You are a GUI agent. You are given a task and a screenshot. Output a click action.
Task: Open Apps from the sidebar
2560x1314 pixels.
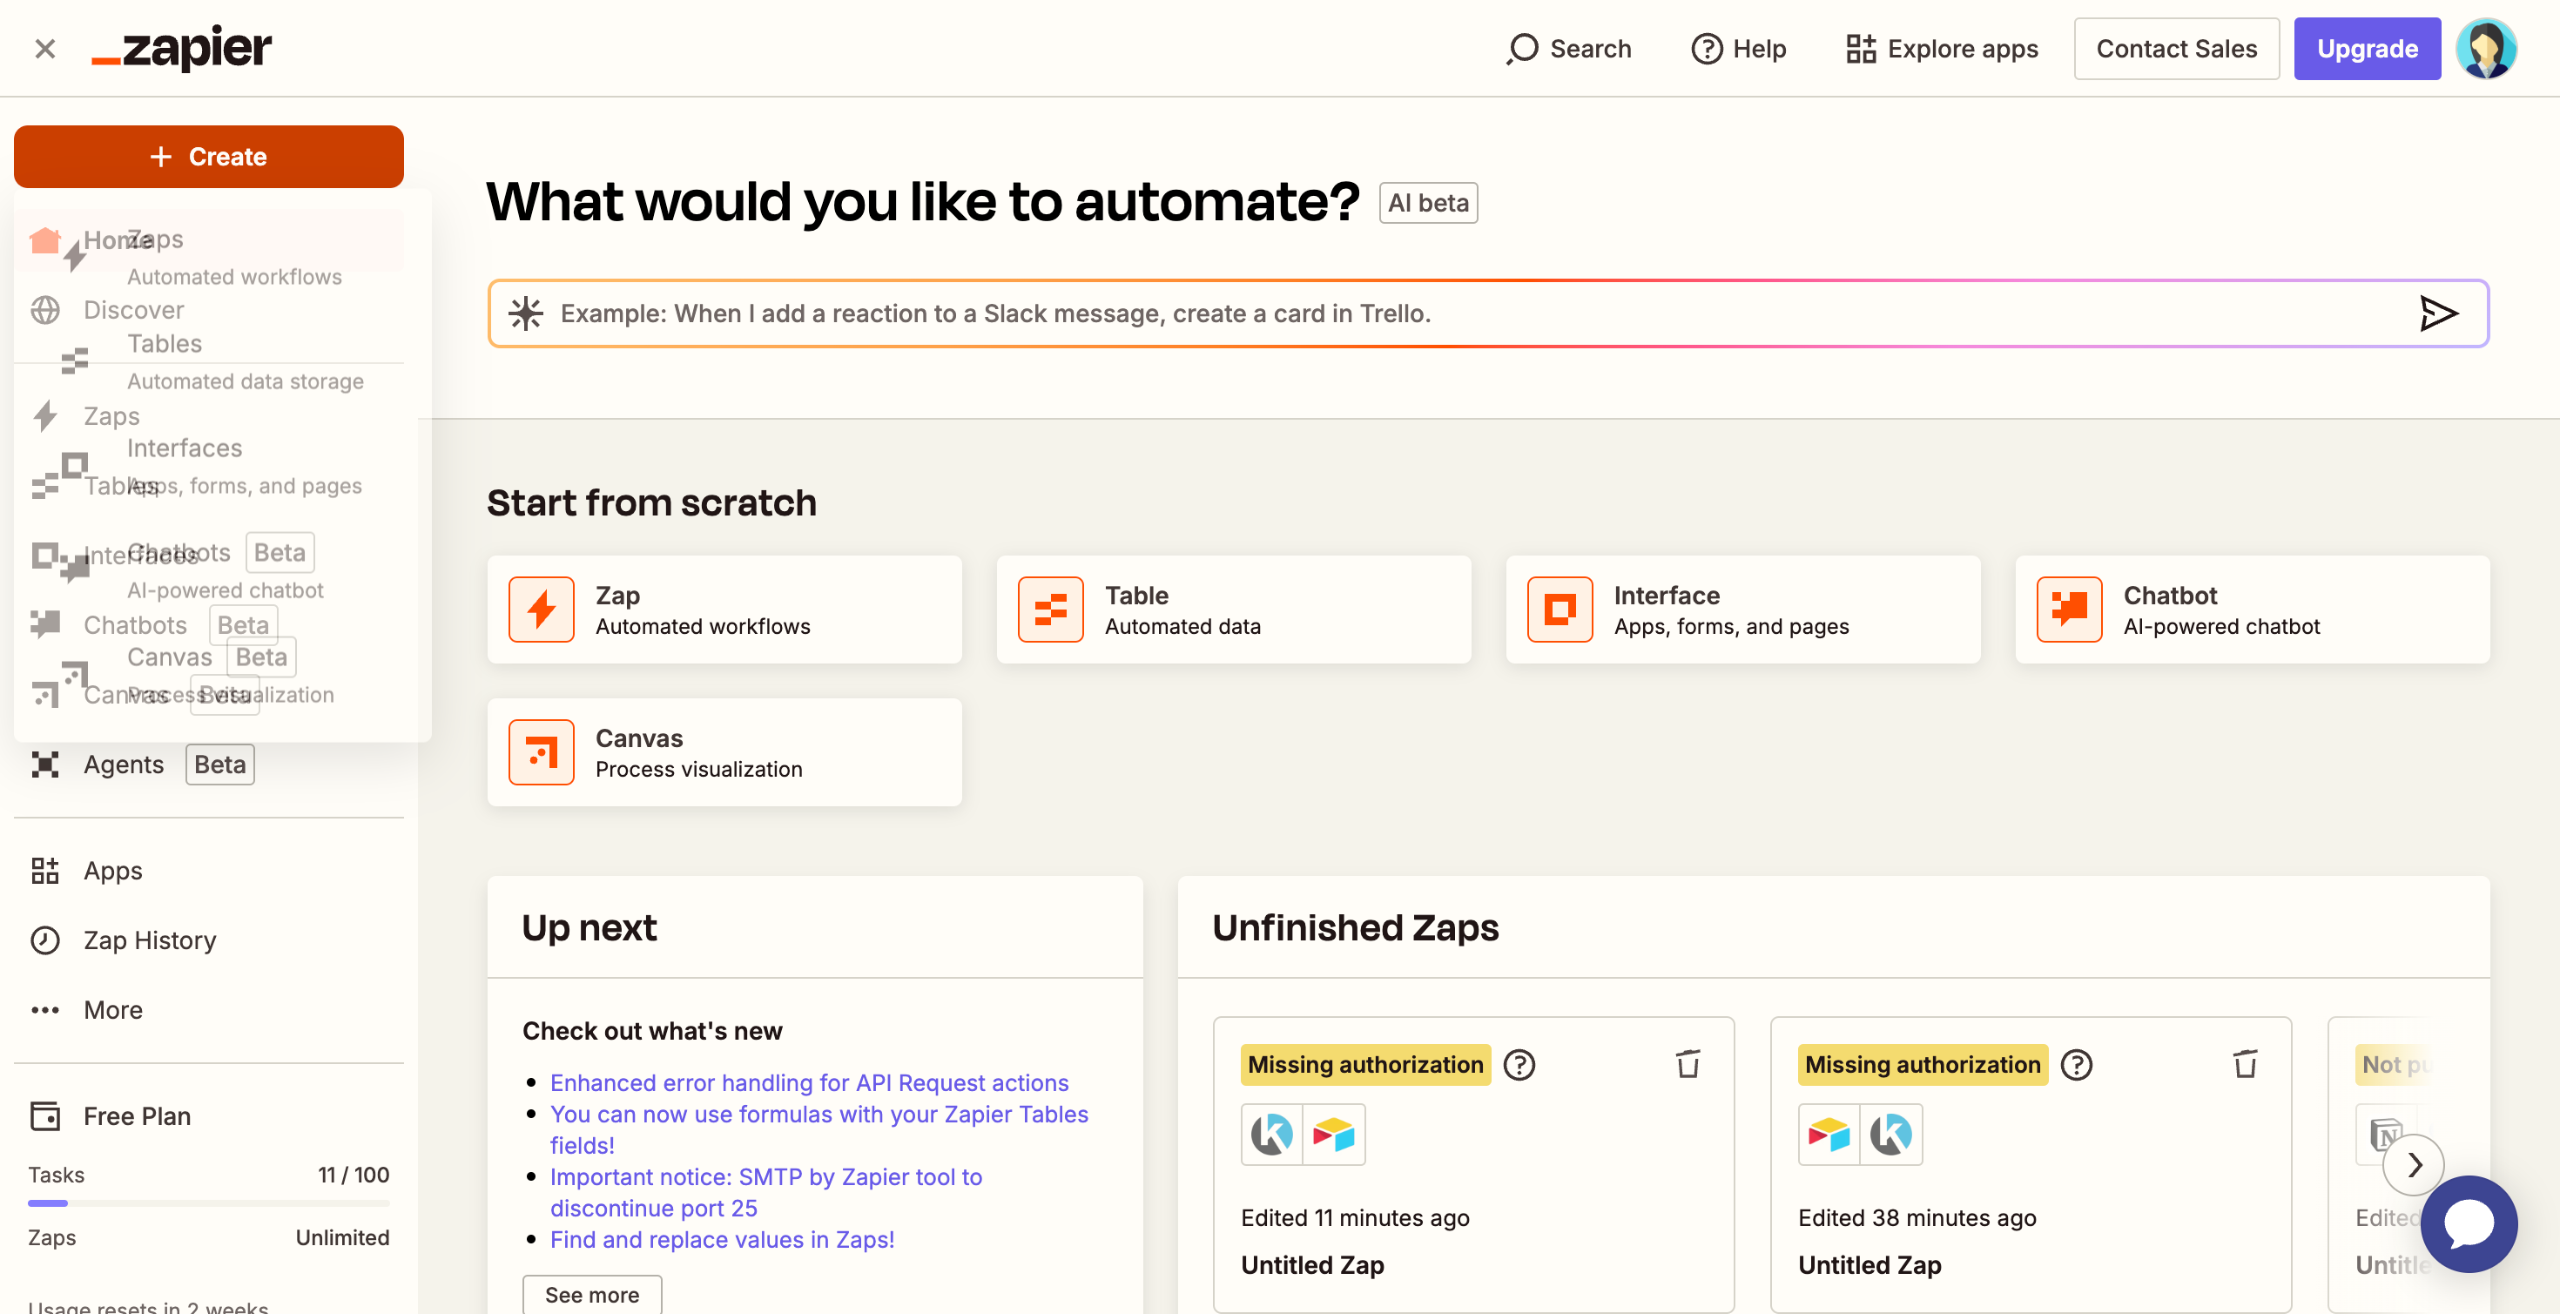[112, 870]
